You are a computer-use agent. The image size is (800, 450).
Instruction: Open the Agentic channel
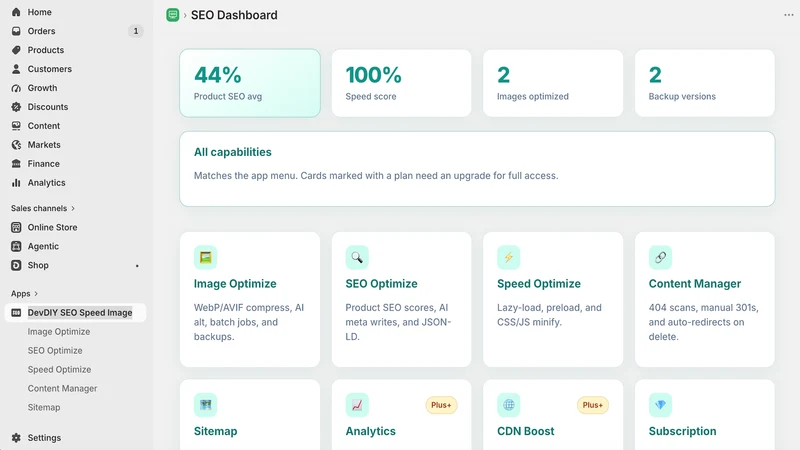[x=43, y=246]
